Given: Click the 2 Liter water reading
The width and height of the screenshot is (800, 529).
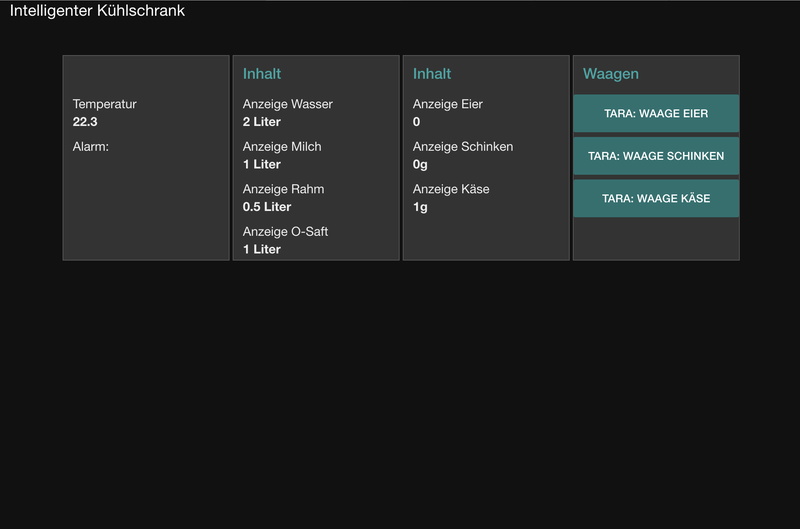Looking at the screenshot, I should (x=262, y=122).
